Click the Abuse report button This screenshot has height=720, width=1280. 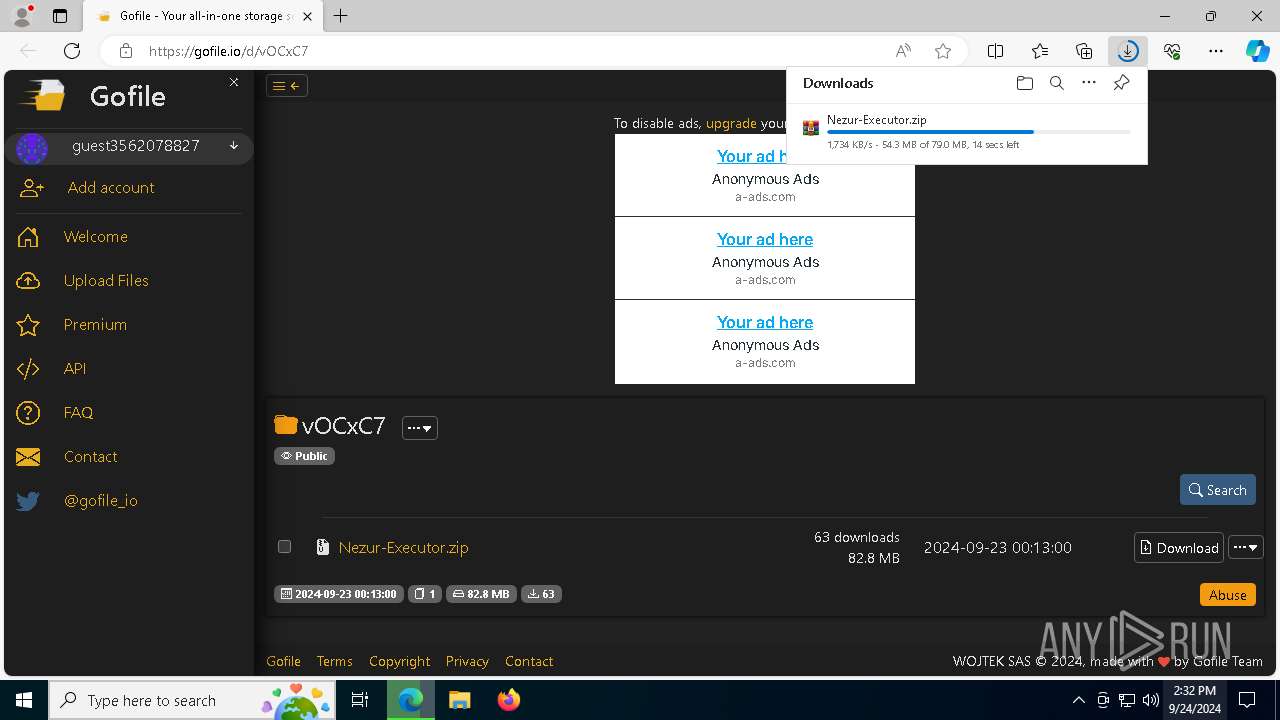click(1227, 594)
